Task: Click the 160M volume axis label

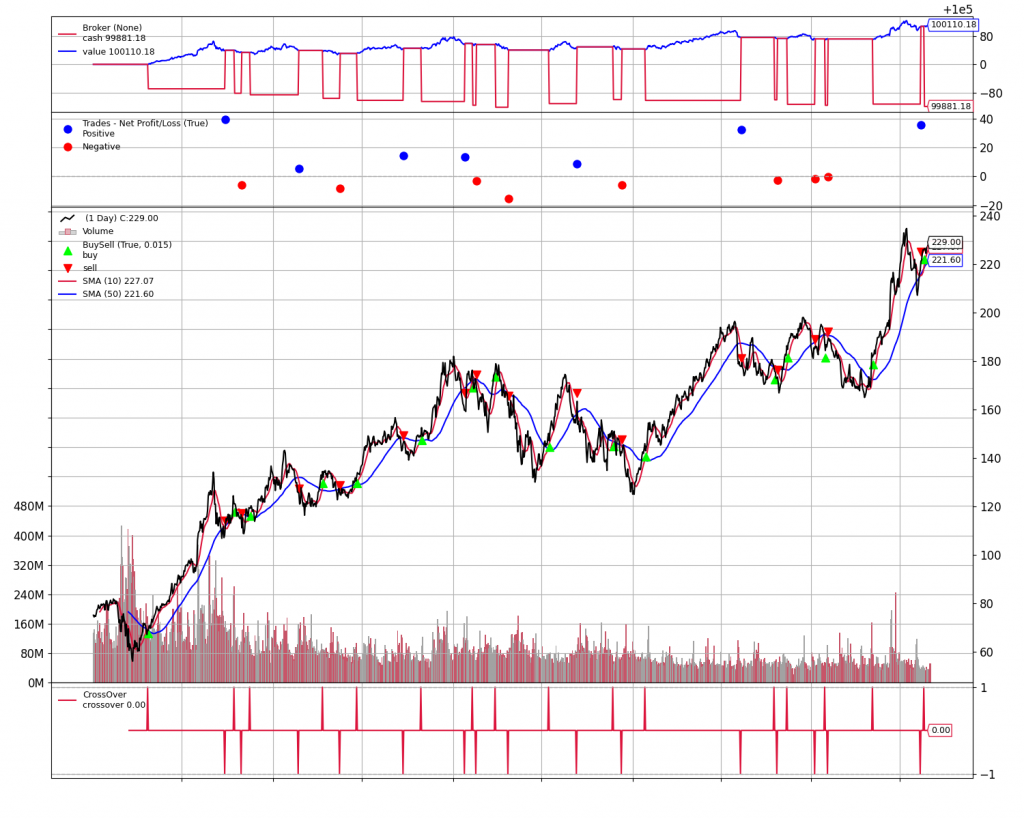Action: [x=29, y=624]
